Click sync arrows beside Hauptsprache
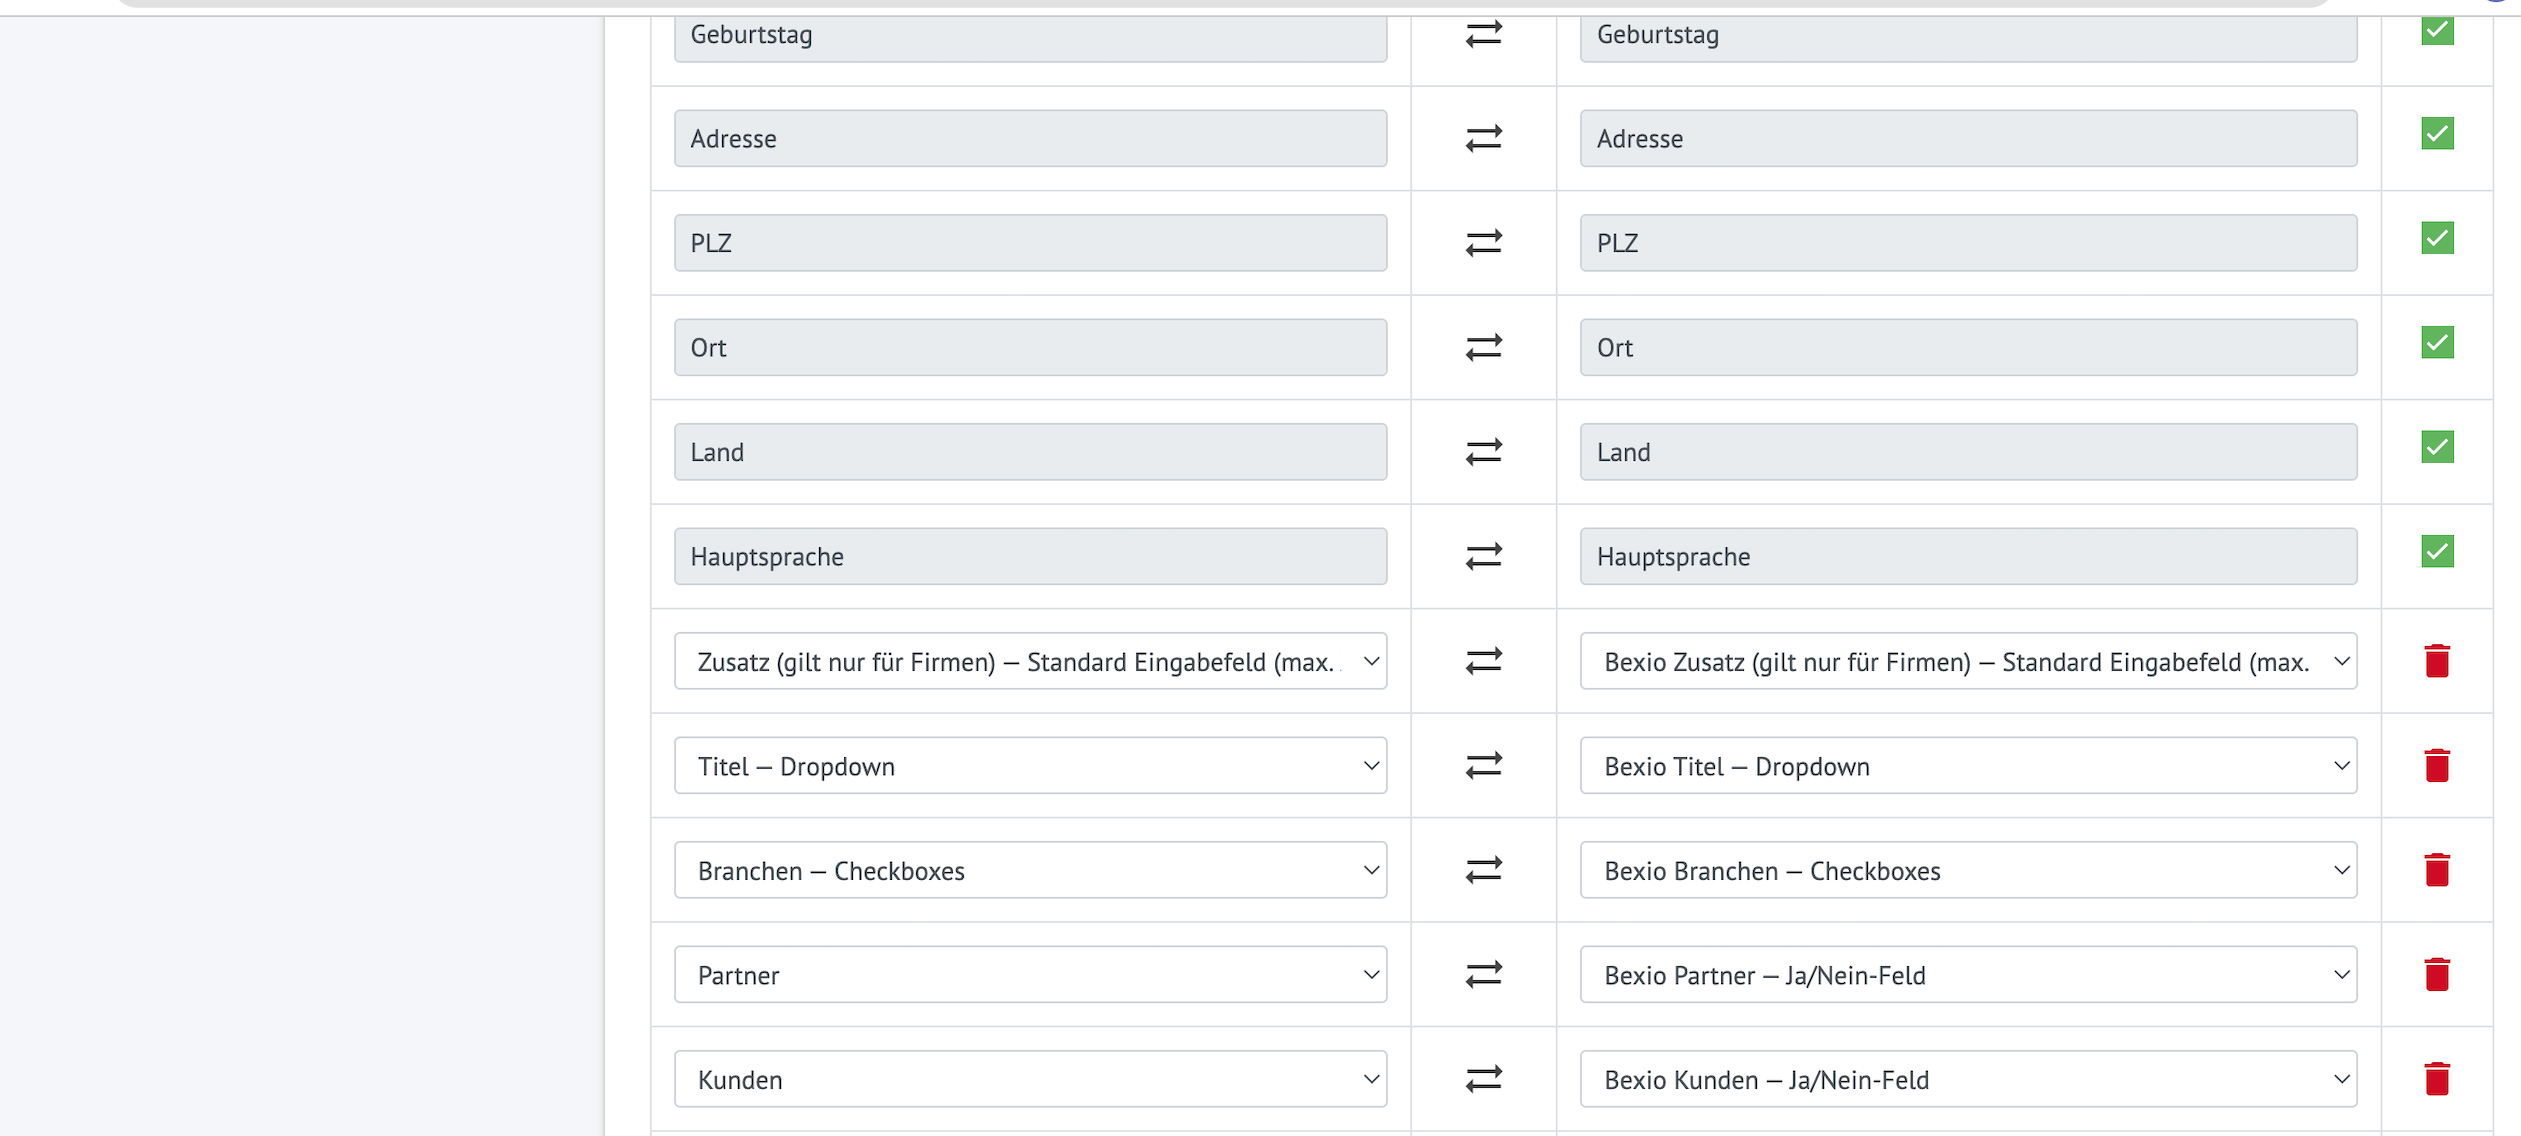The width and height of the screenshot is (2521, 1136). (x=1483, y=556)
